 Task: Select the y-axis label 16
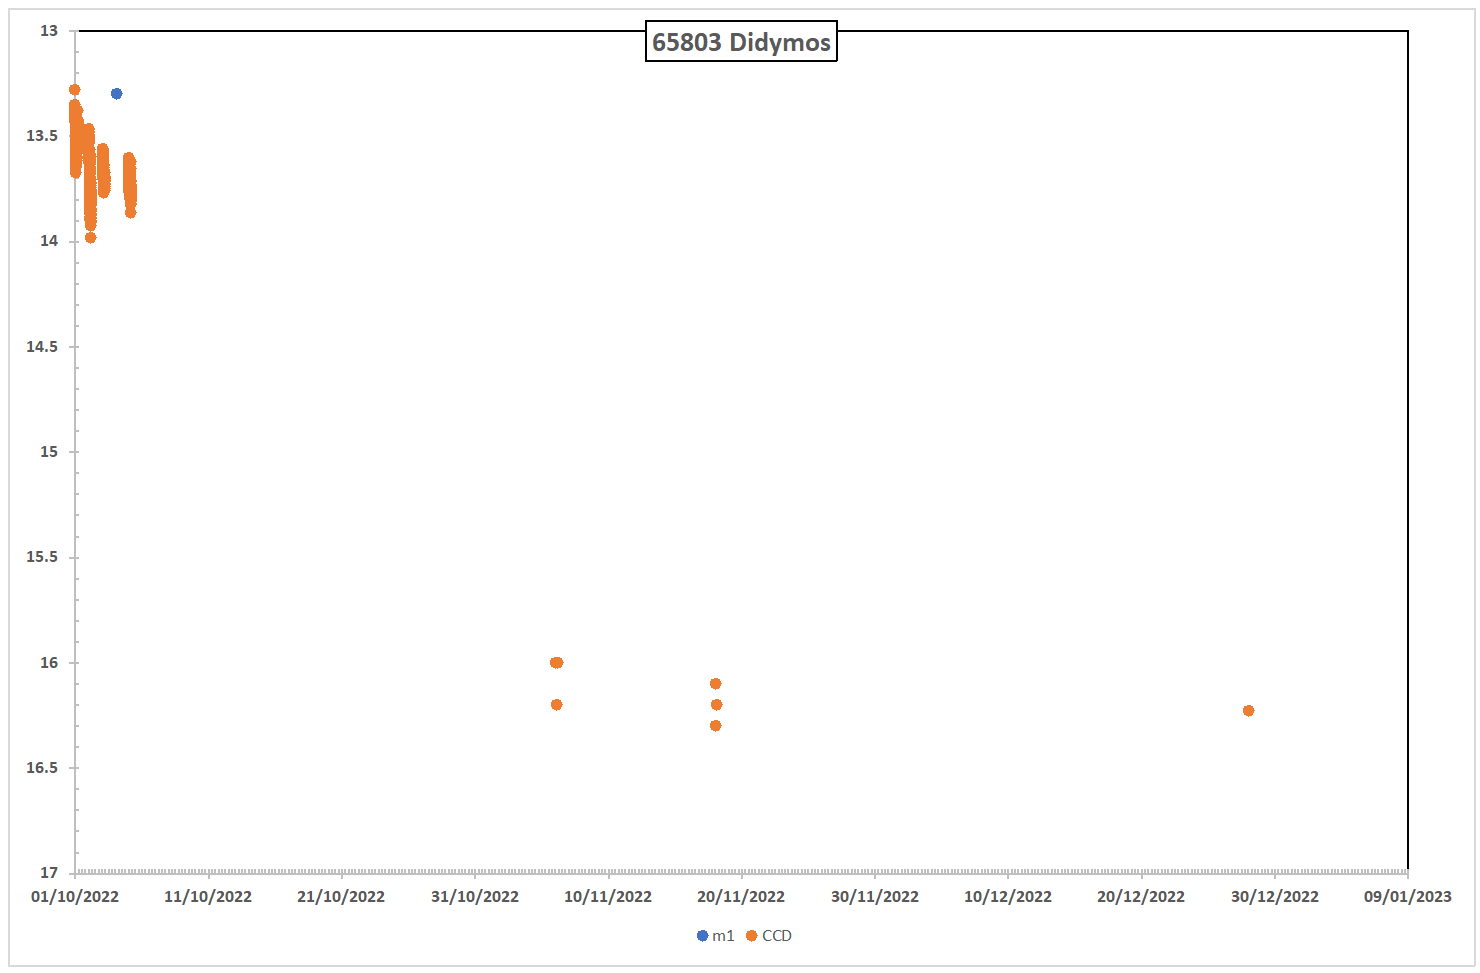coord(49,663)
